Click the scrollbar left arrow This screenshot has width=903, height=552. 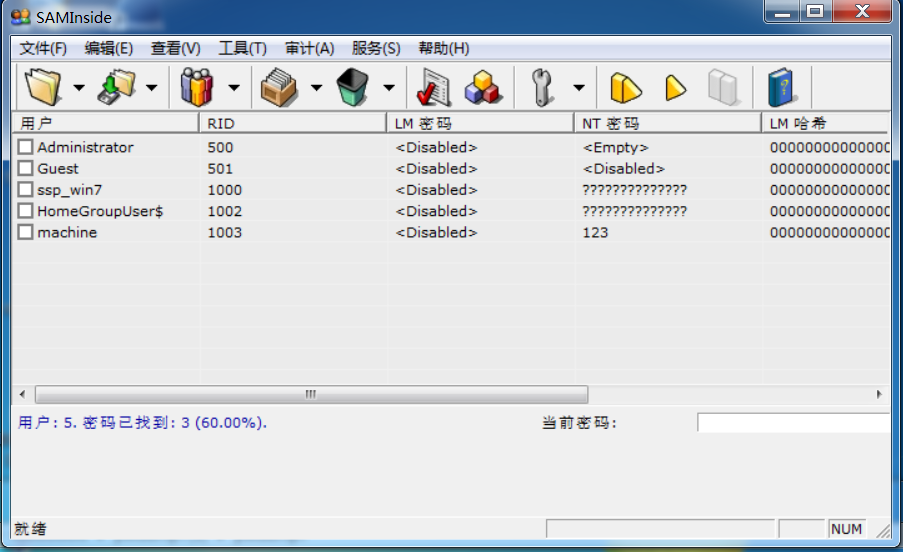22,394
